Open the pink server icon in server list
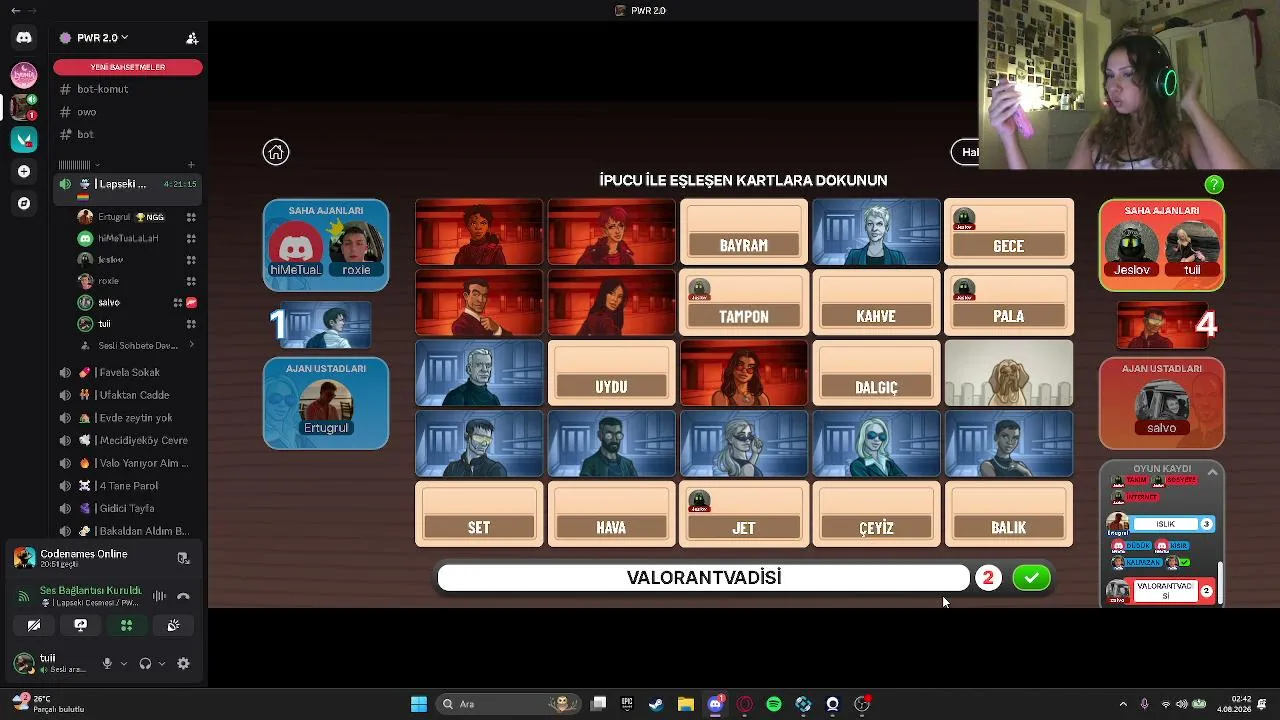Screen dimensions: 1280x720 (24, 74)
